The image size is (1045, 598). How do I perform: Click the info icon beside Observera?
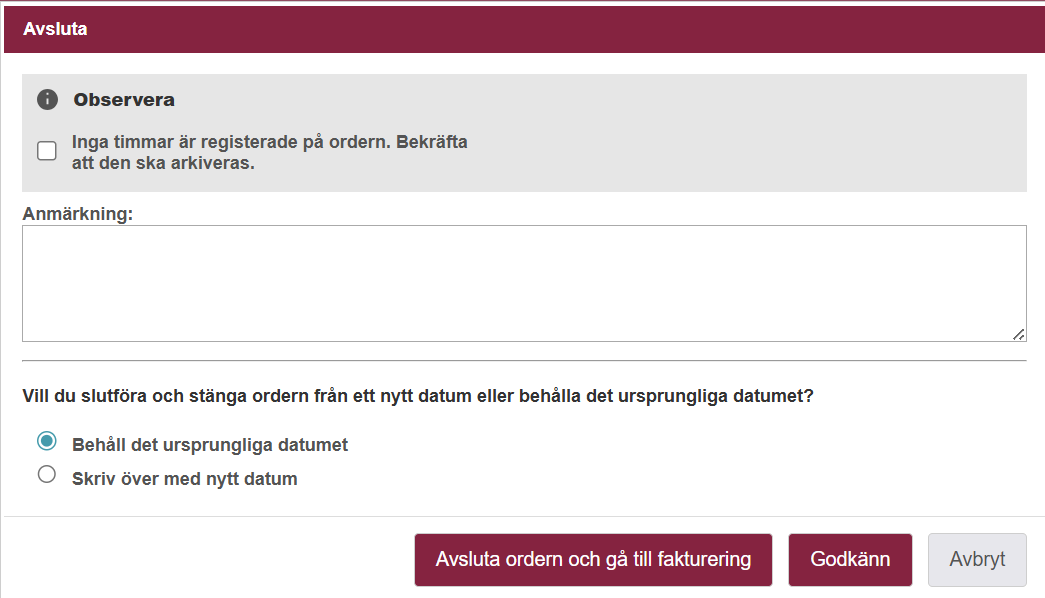(x=47, y=100)
